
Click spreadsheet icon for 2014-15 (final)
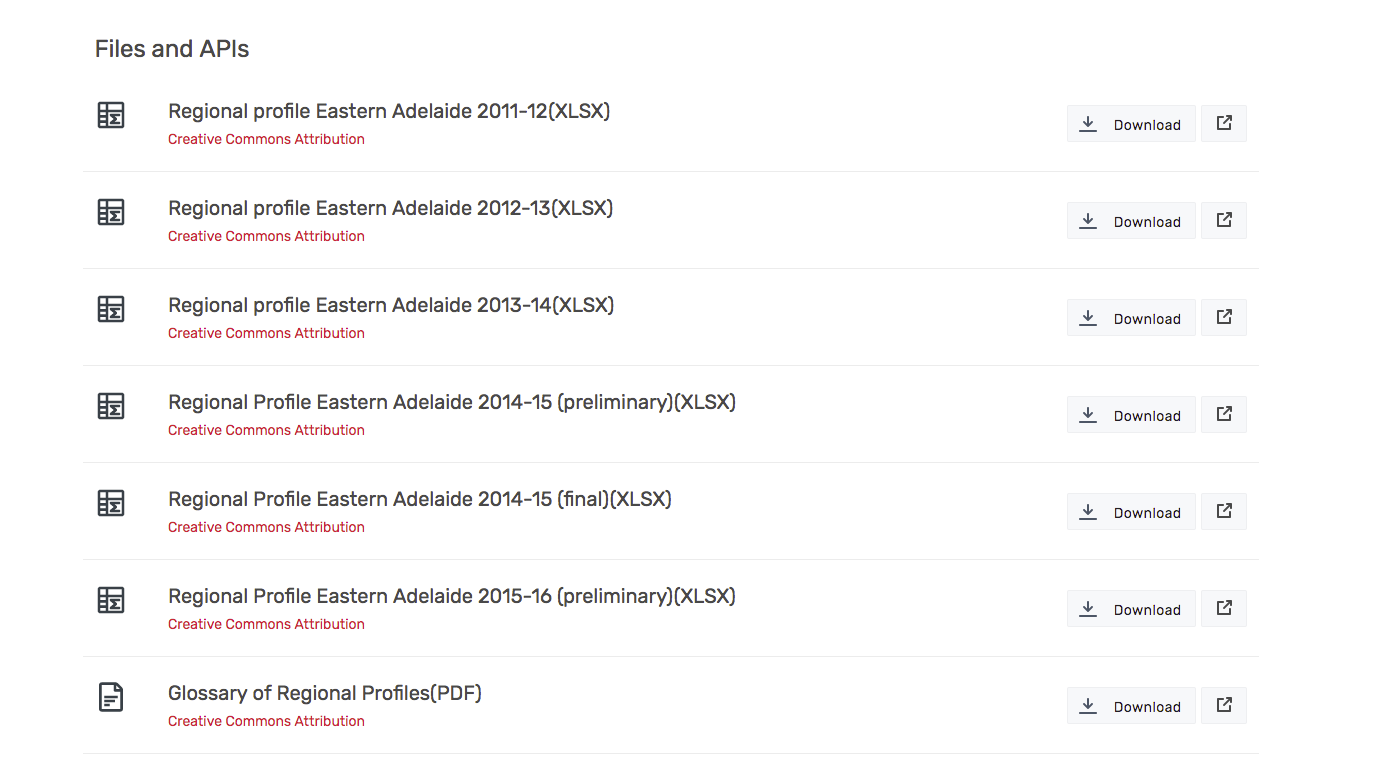coord(111,503)
